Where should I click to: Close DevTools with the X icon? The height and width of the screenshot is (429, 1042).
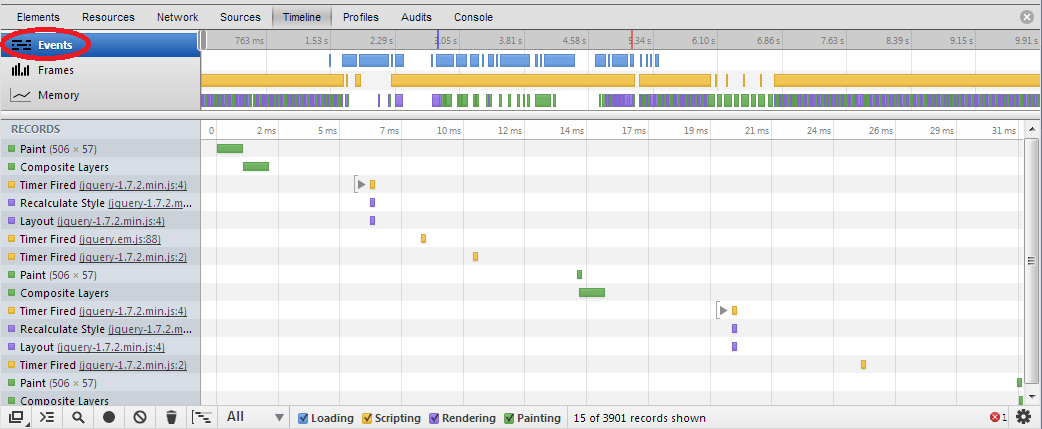pos(1027,17)
